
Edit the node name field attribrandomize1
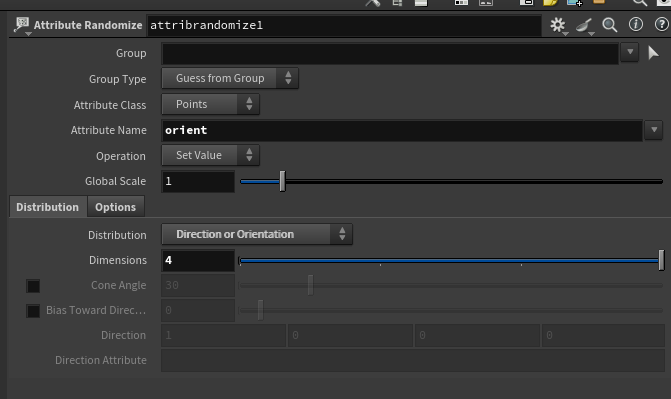click(344, 25)
